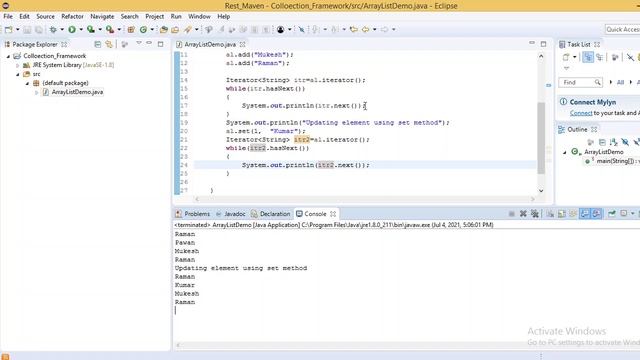Open the File menu
The image size is (640, 360).
pos(8,16)
